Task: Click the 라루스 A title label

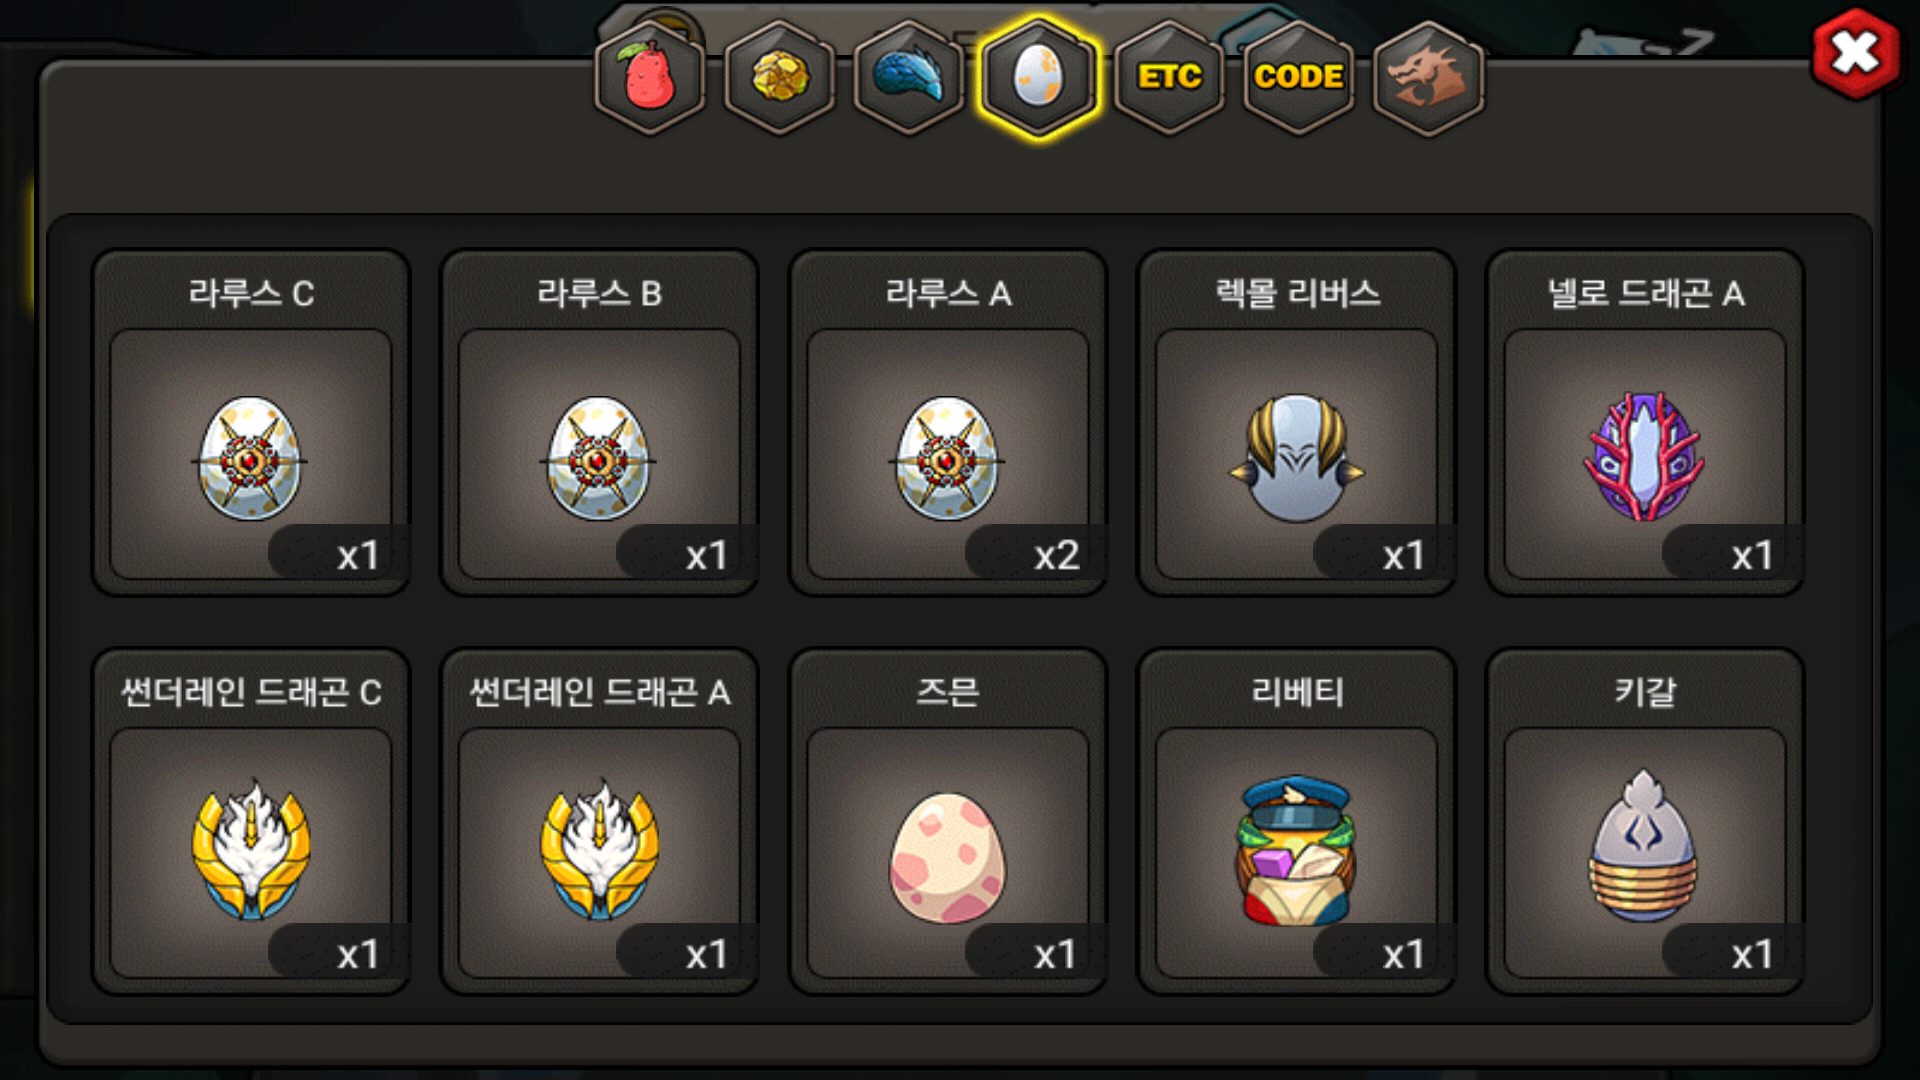Action: tap(948, 293)
